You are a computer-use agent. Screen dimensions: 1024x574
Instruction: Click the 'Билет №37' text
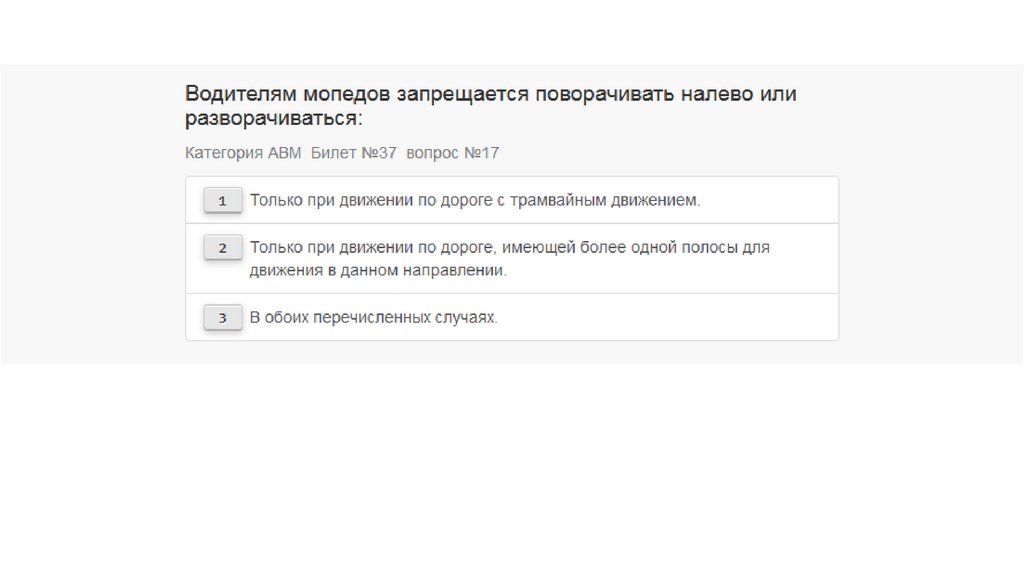[x=353, y=153]
